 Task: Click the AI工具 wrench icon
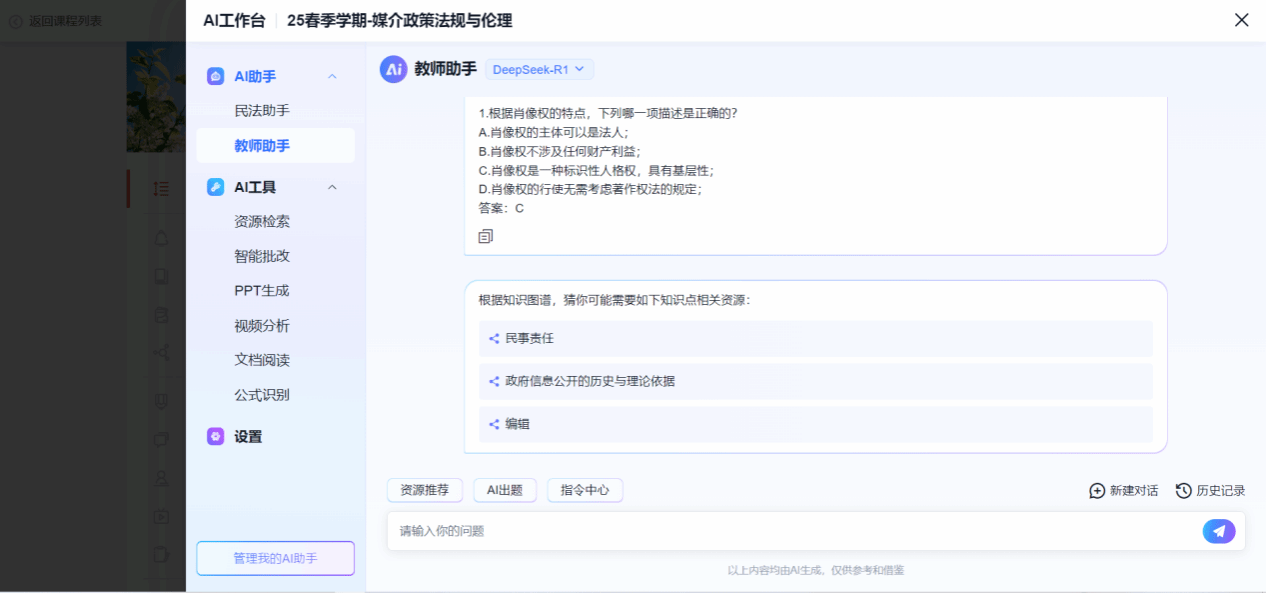click(215, 187)
